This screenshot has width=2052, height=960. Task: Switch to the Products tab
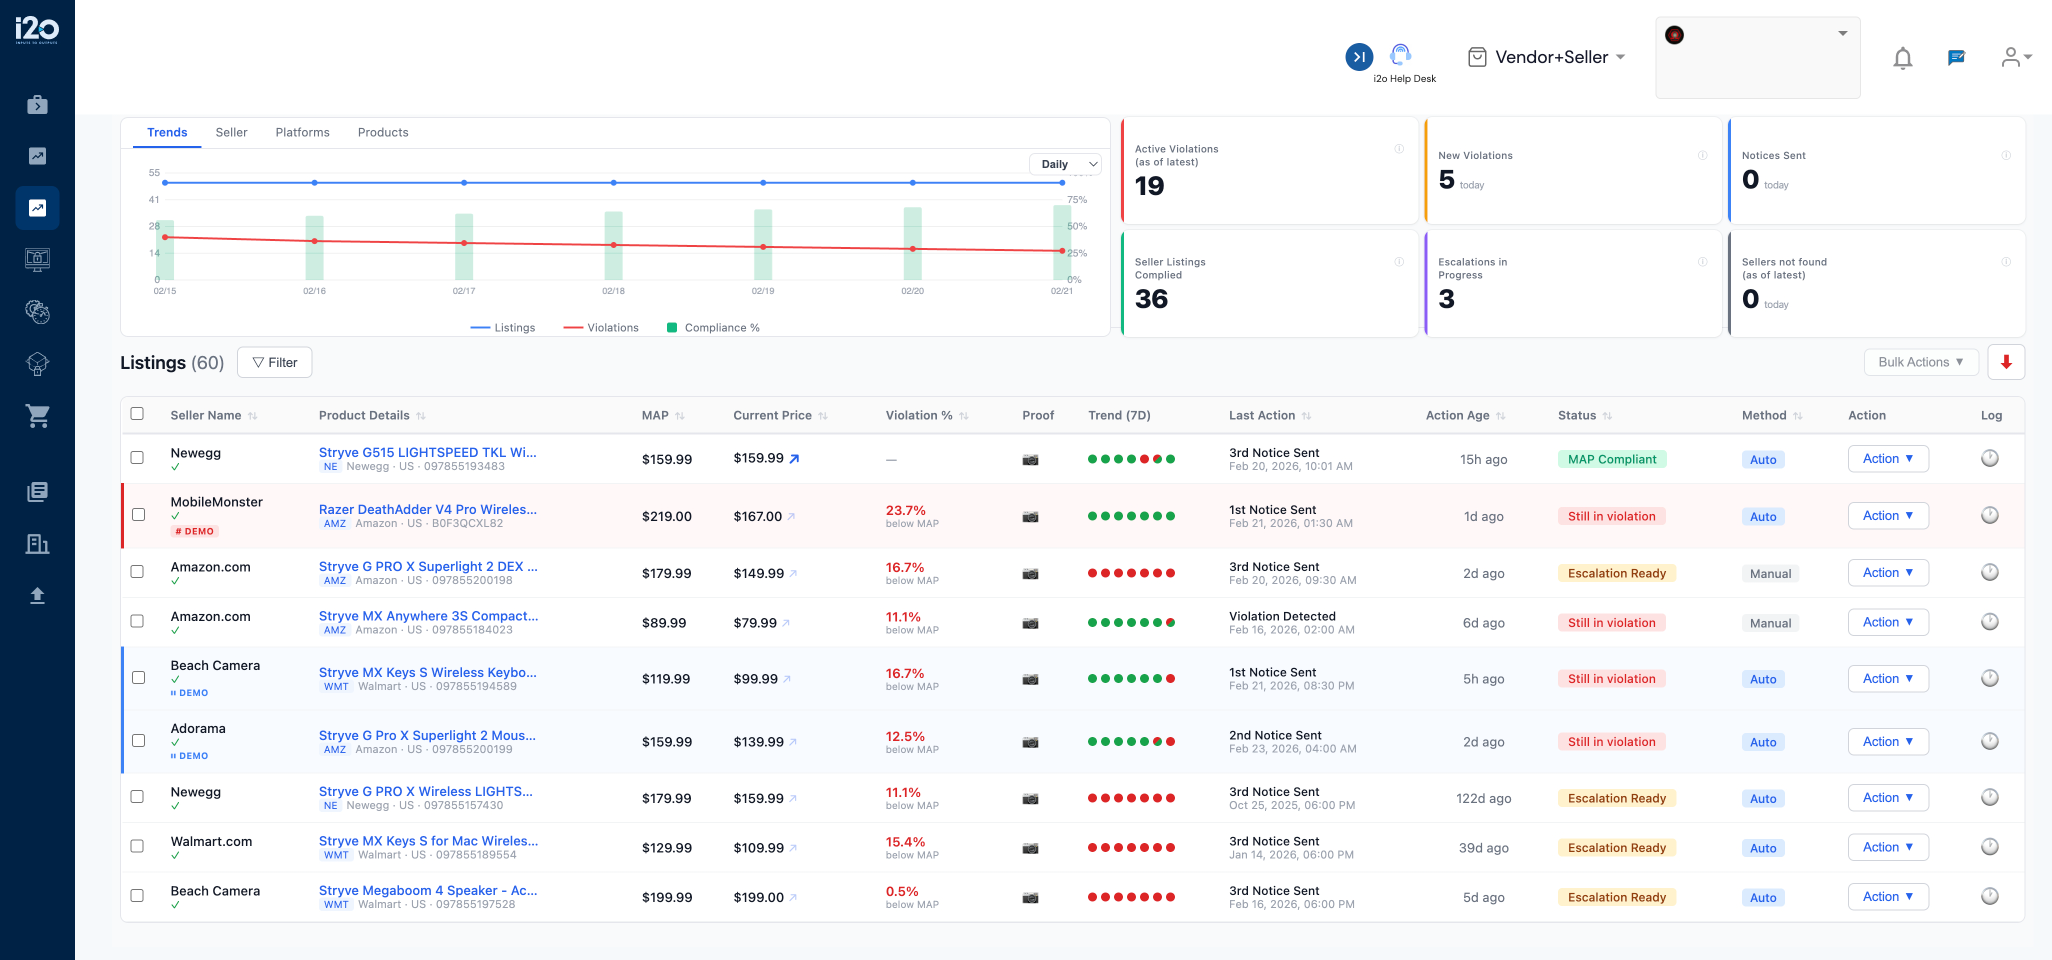383,132
